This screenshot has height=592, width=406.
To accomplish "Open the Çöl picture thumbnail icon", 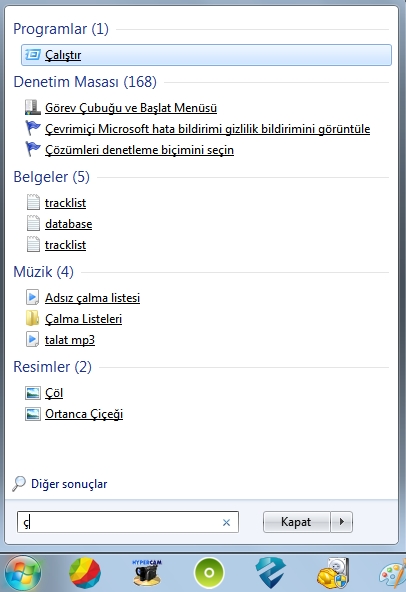I will point(32,393).
